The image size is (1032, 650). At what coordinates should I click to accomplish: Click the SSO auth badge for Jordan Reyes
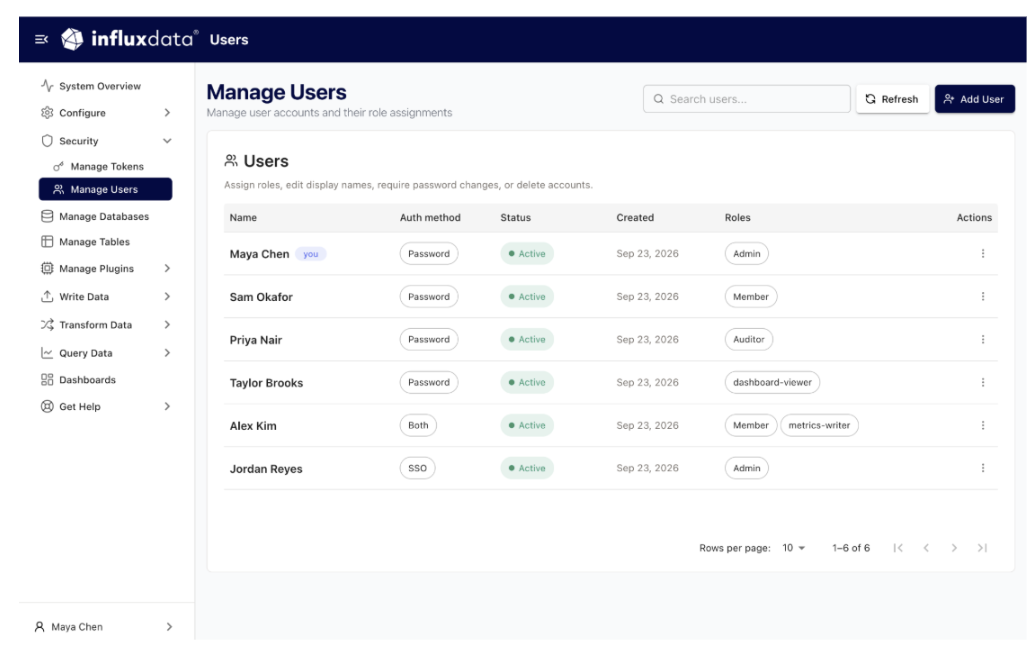click(x=417, y=468)
